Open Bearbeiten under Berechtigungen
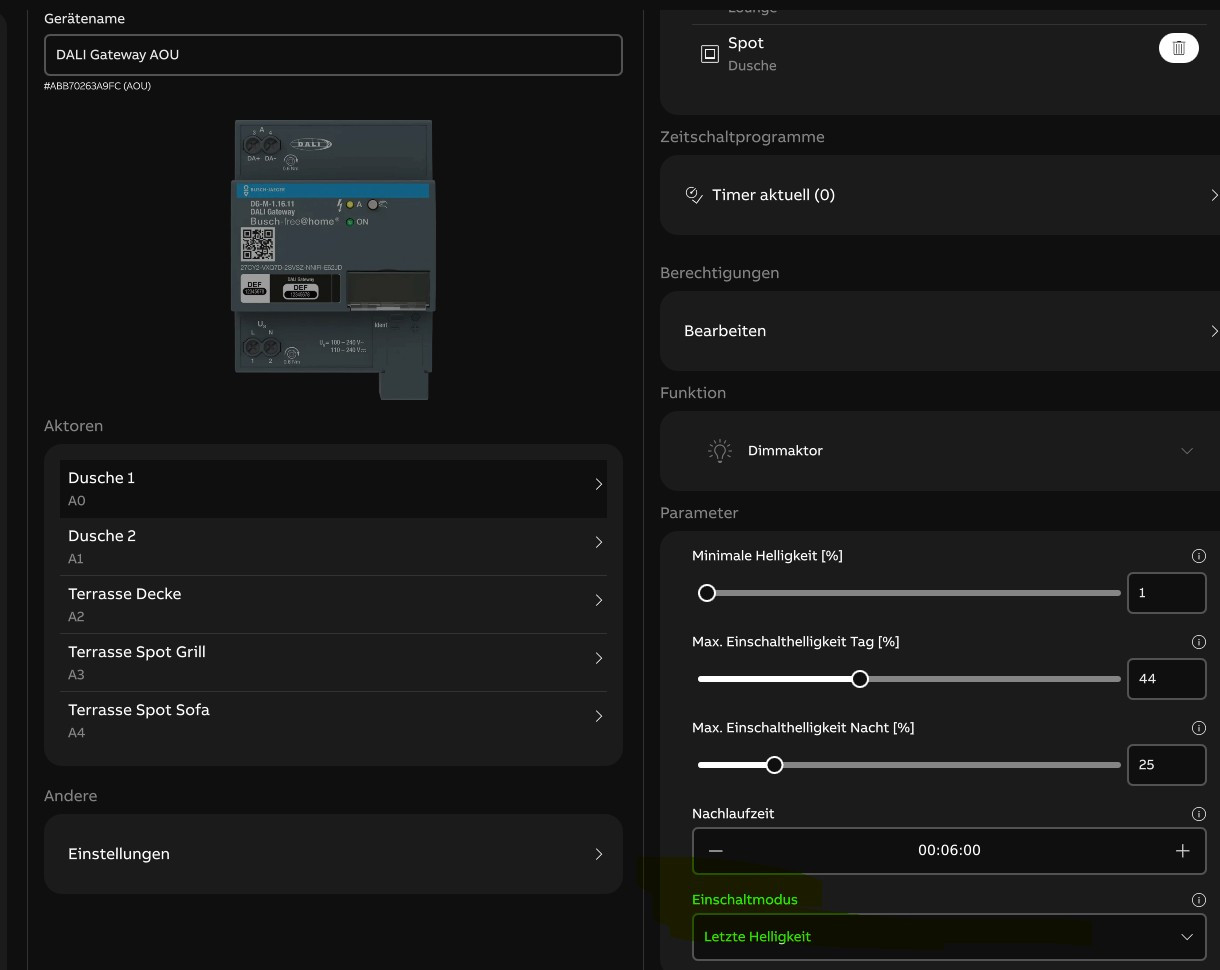 click(940, 331)
